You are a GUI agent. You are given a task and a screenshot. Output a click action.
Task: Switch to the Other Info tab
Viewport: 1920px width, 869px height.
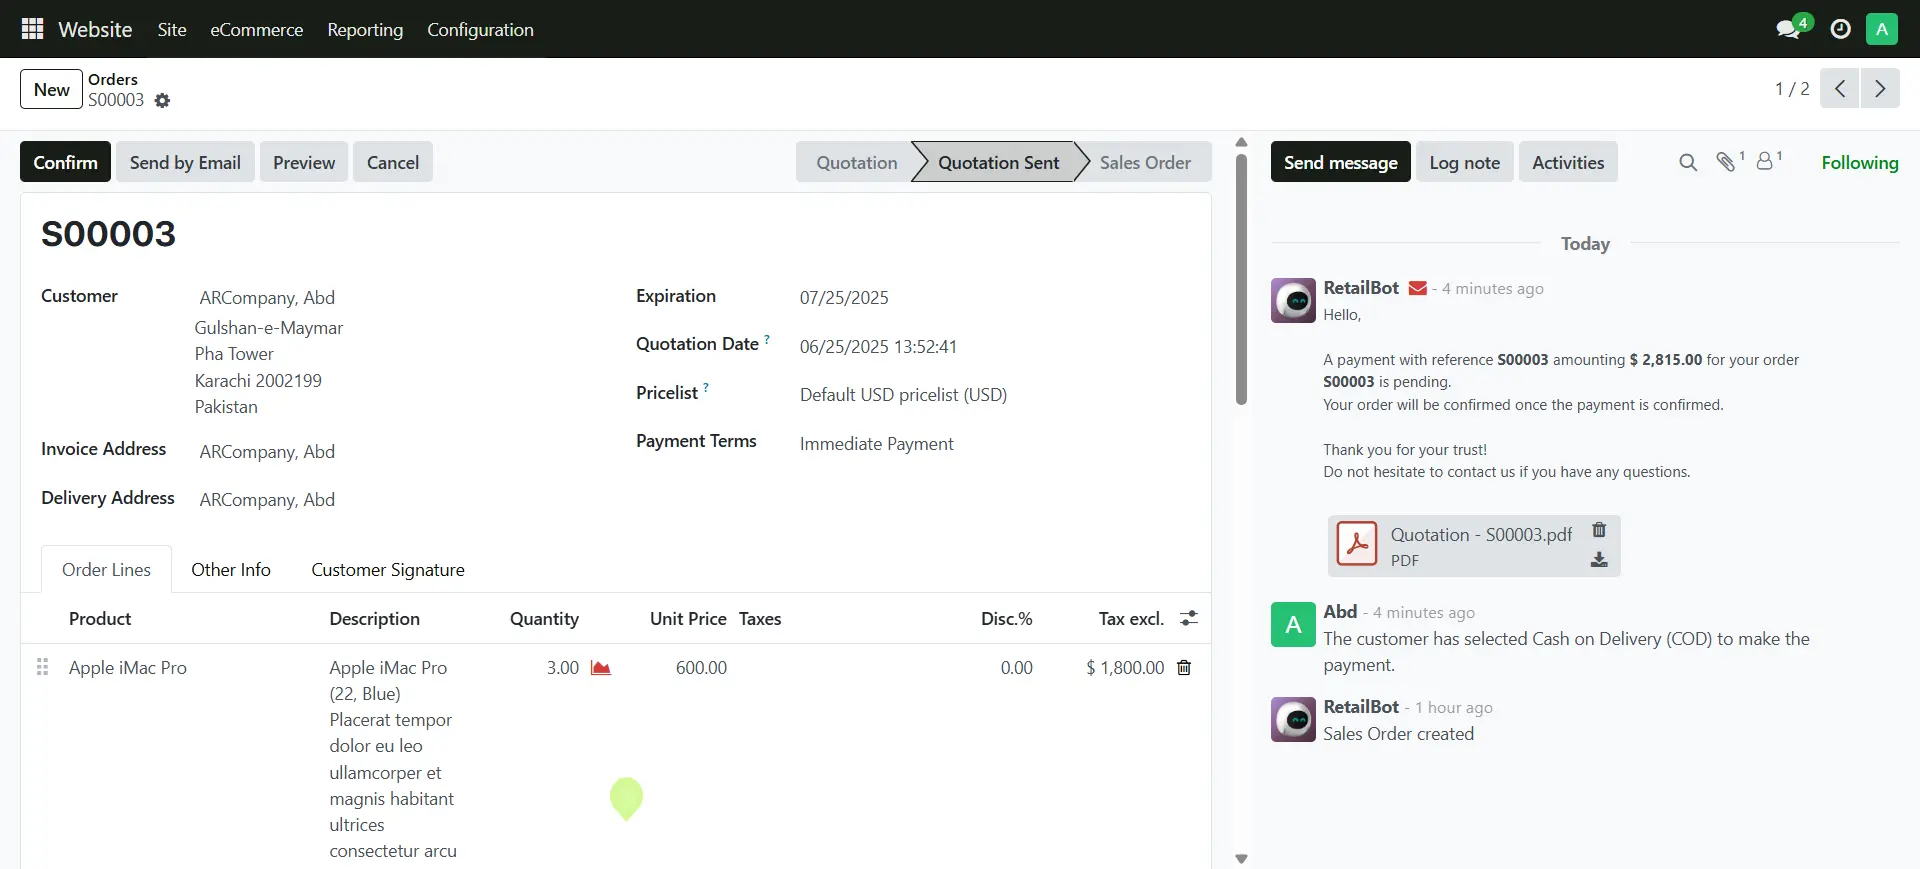point(231,569)
